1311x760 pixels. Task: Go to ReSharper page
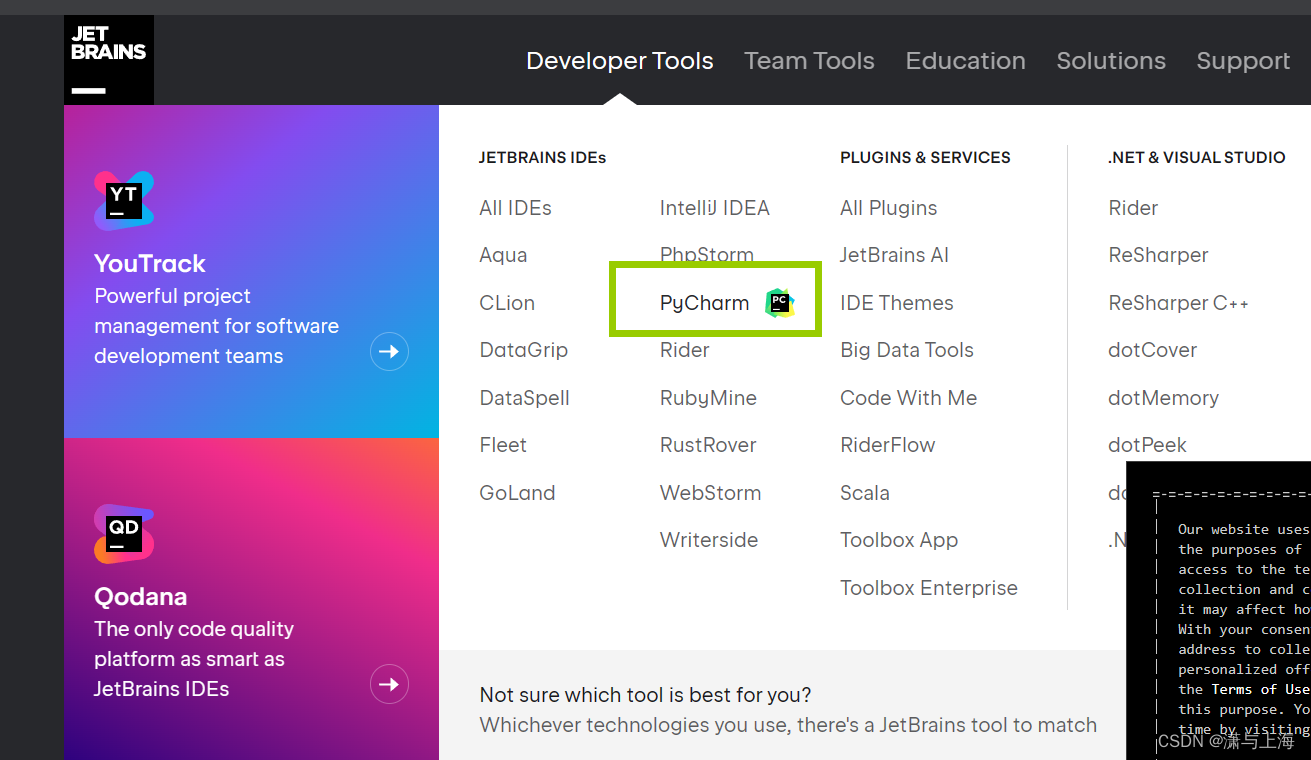click(x=1158, y=255)
